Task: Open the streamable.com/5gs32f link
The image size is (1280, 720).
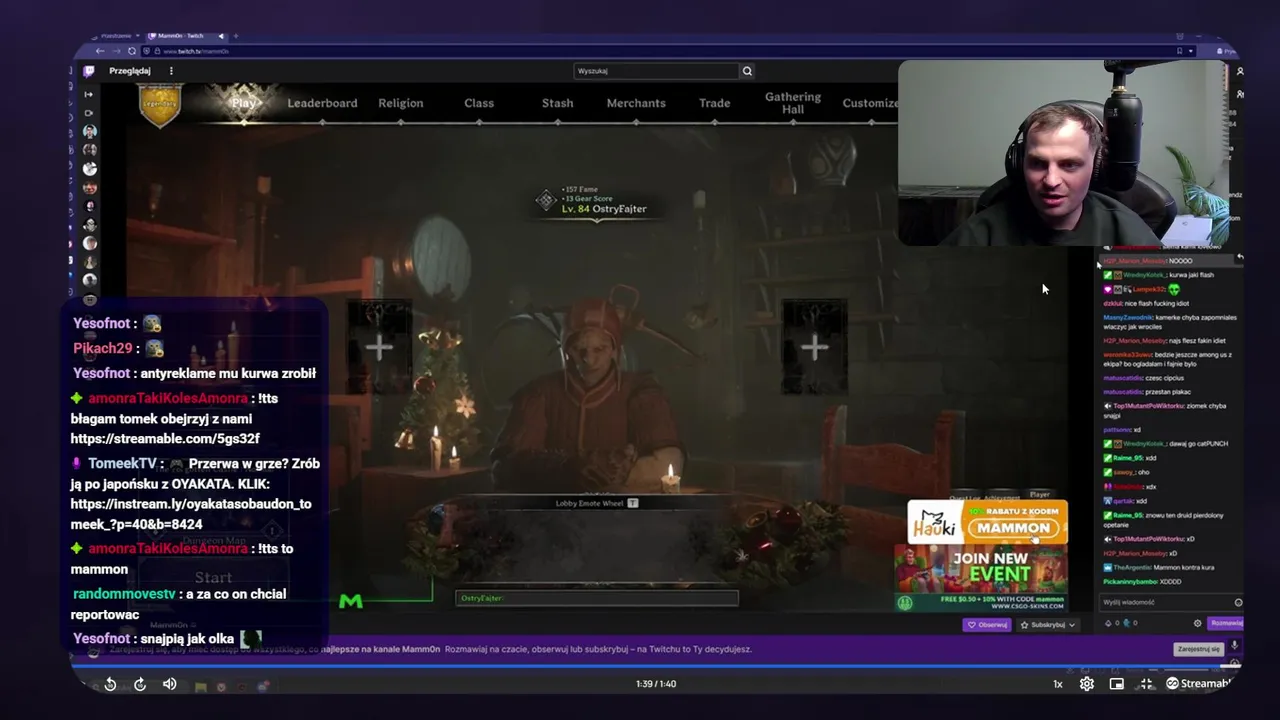Action: click(165, 439)
